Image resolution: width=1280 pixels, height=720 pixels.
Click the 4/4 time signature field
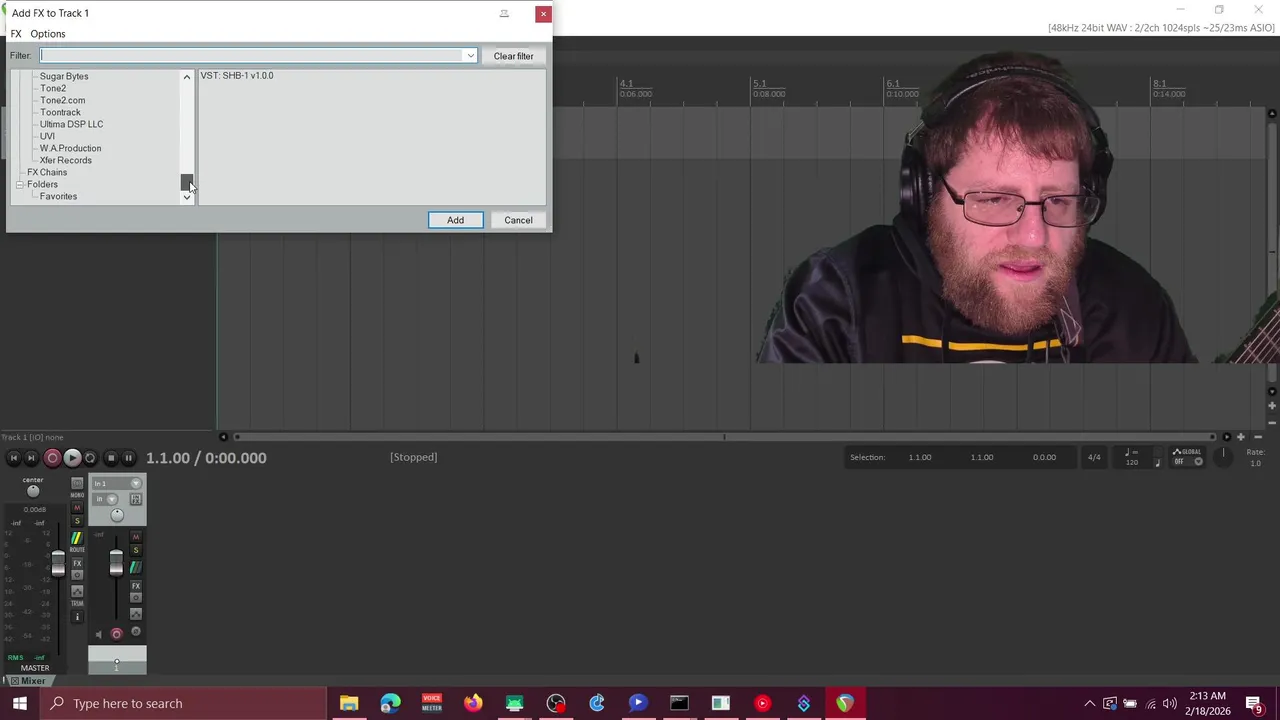(1094, 457)
